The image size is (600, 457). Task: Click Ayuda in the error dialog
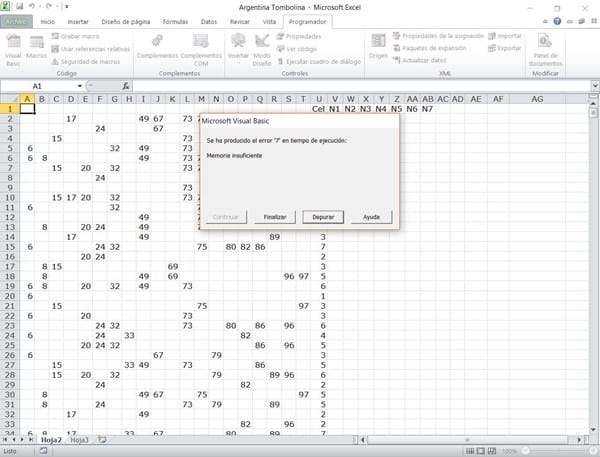pos(371,217)
